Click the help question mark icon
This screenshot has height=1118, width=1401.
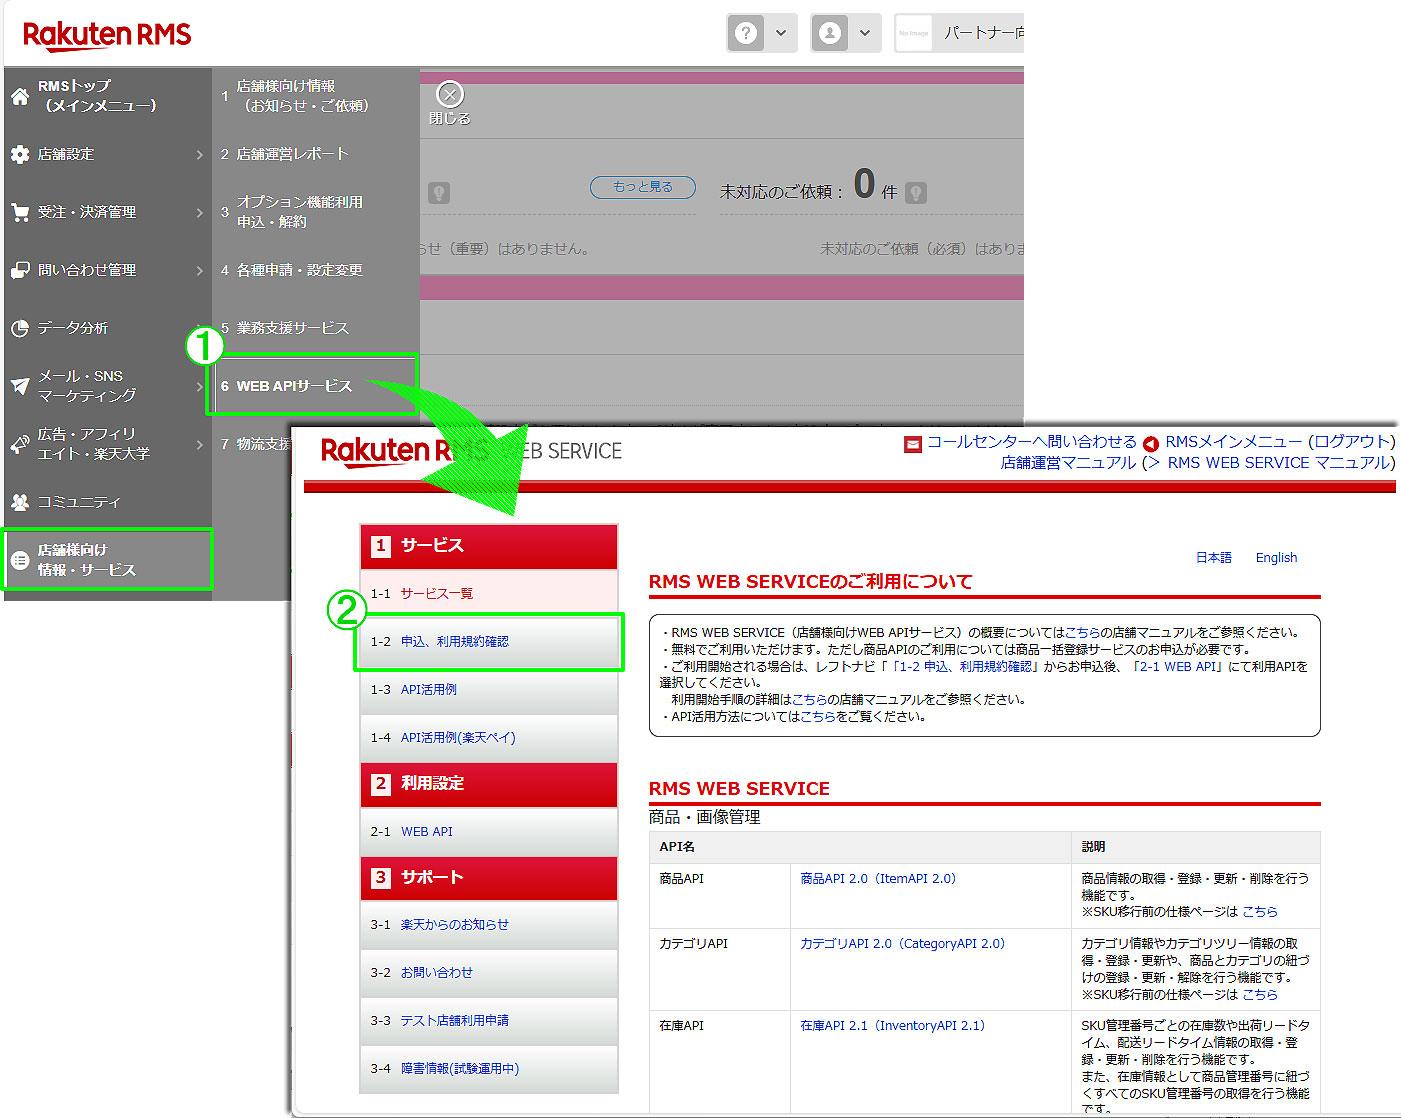(x=745, y=33)
